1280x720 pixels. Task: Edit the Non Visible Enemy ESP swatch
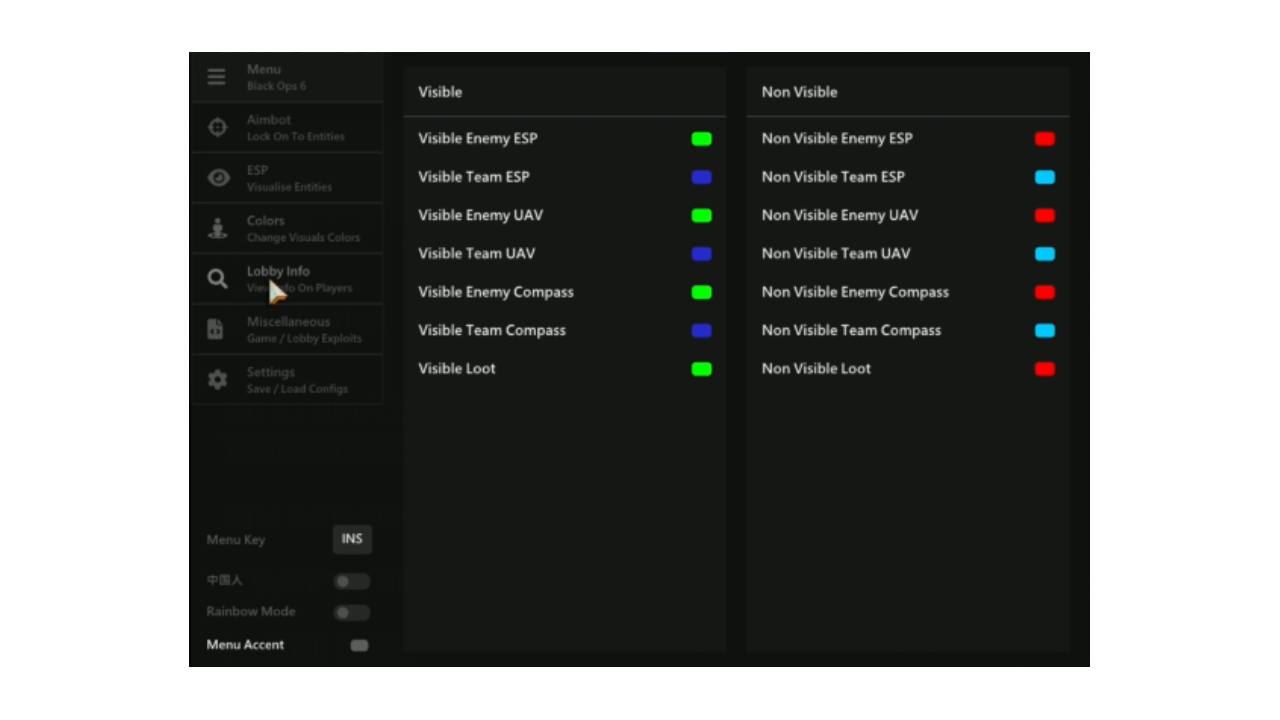[x=1045, y=139]
